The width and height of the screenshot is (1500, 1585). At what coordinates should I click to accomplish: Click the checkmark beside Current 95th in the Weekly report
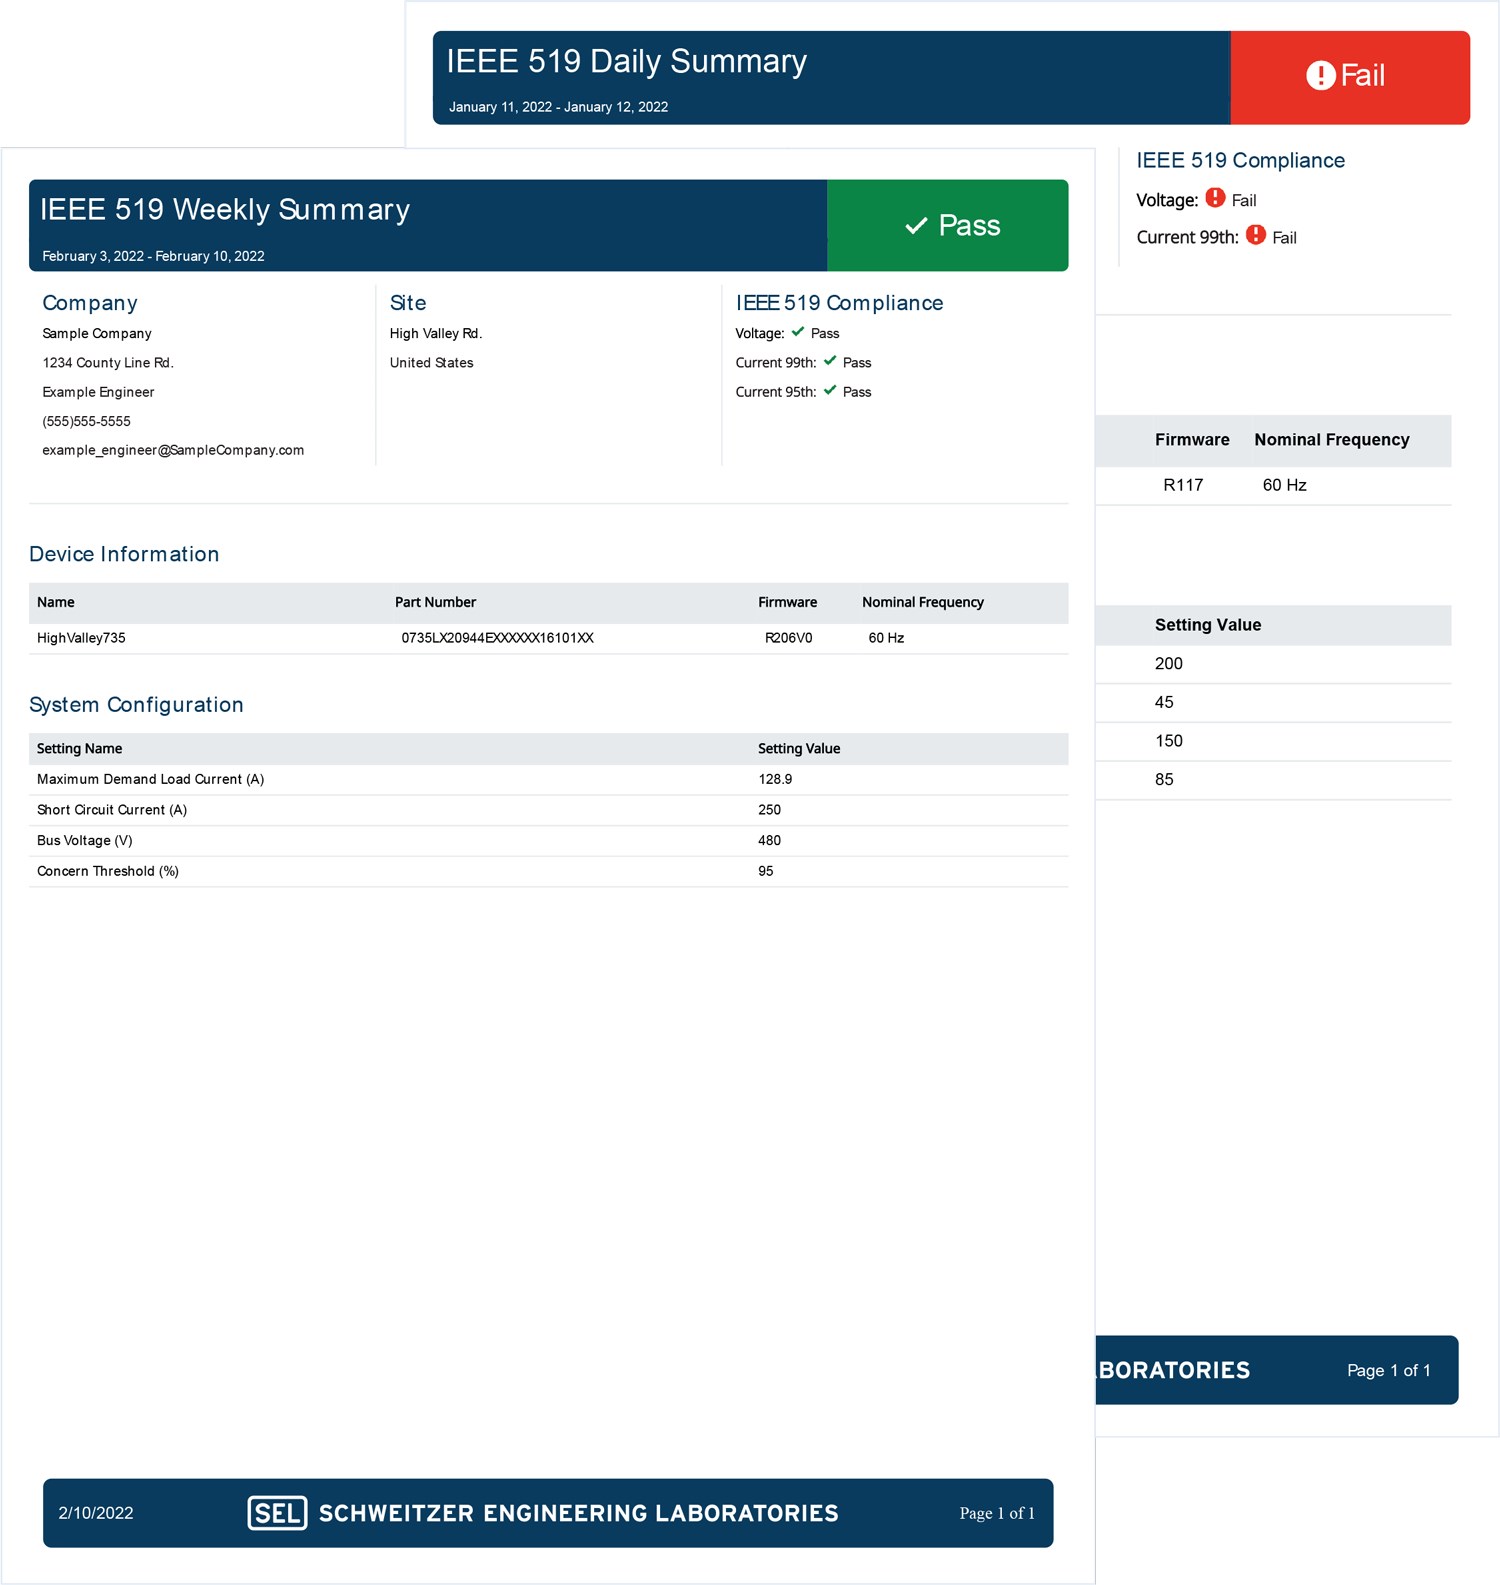pos(830,390)
